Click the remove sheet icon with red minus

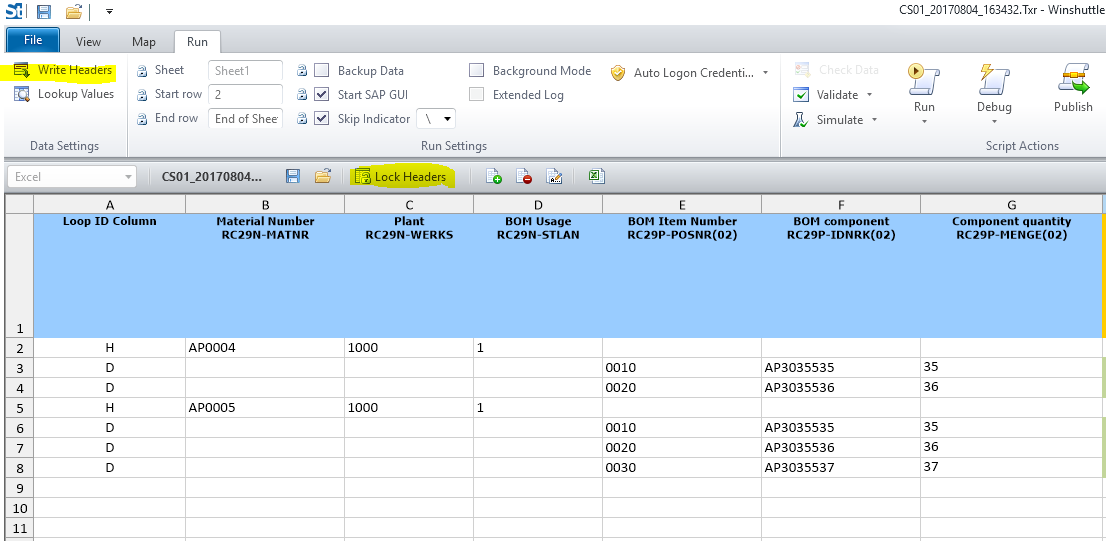click(523, 177)
